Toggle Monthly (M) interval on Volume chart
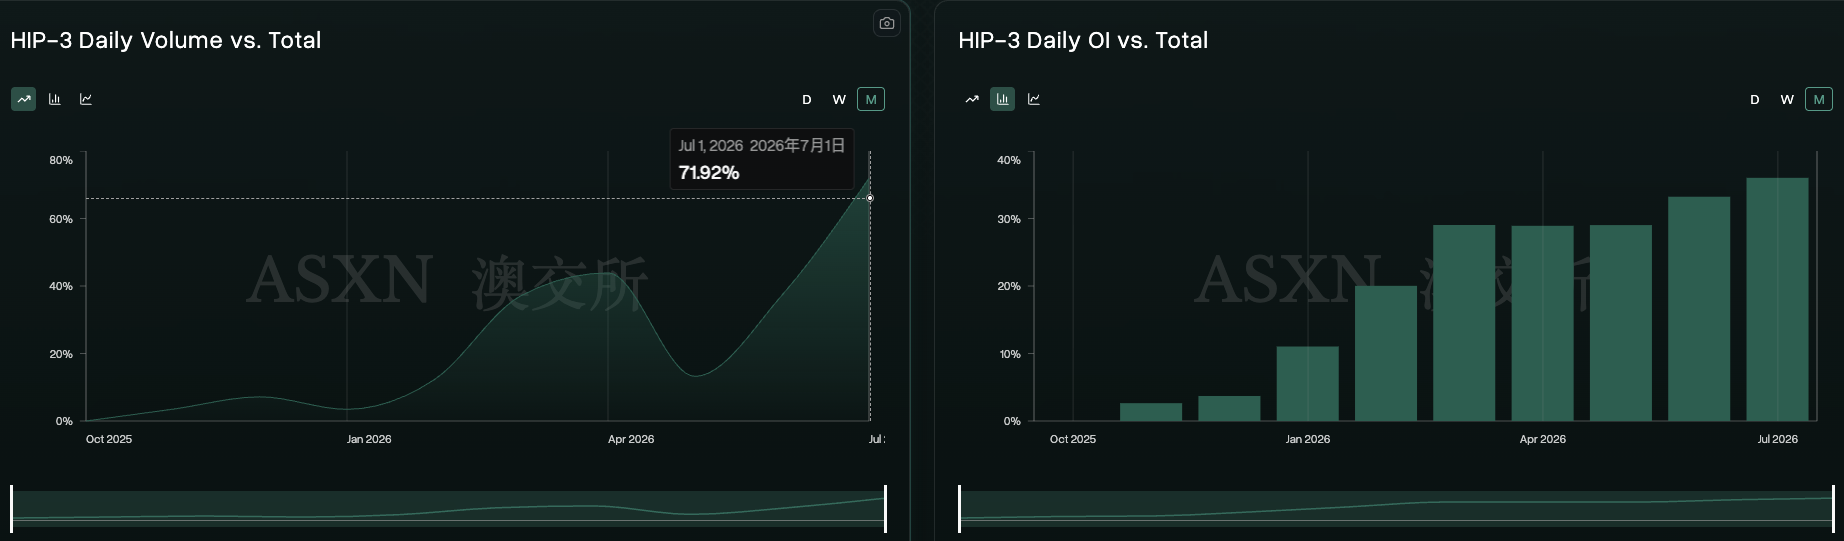Image resolution: width=1844 pixels, height=541 pixels. 871,99
